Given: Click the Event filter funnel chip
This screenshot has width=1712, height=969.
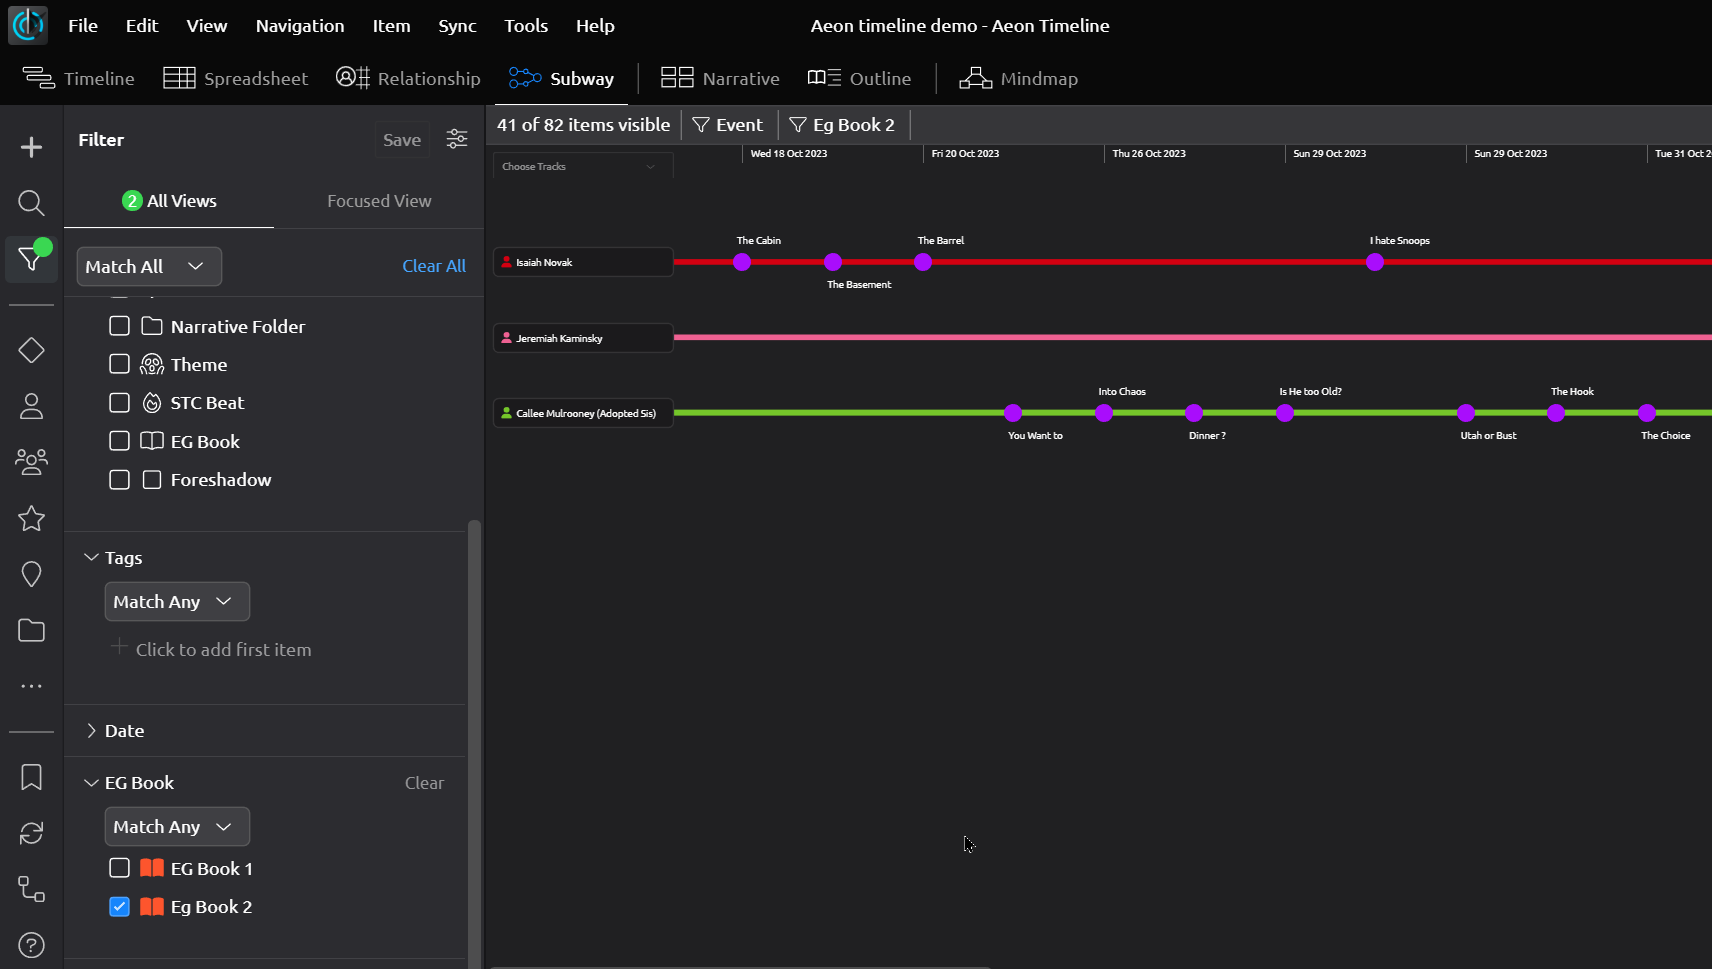Looking at the screenshot, I should pos(728,125).
